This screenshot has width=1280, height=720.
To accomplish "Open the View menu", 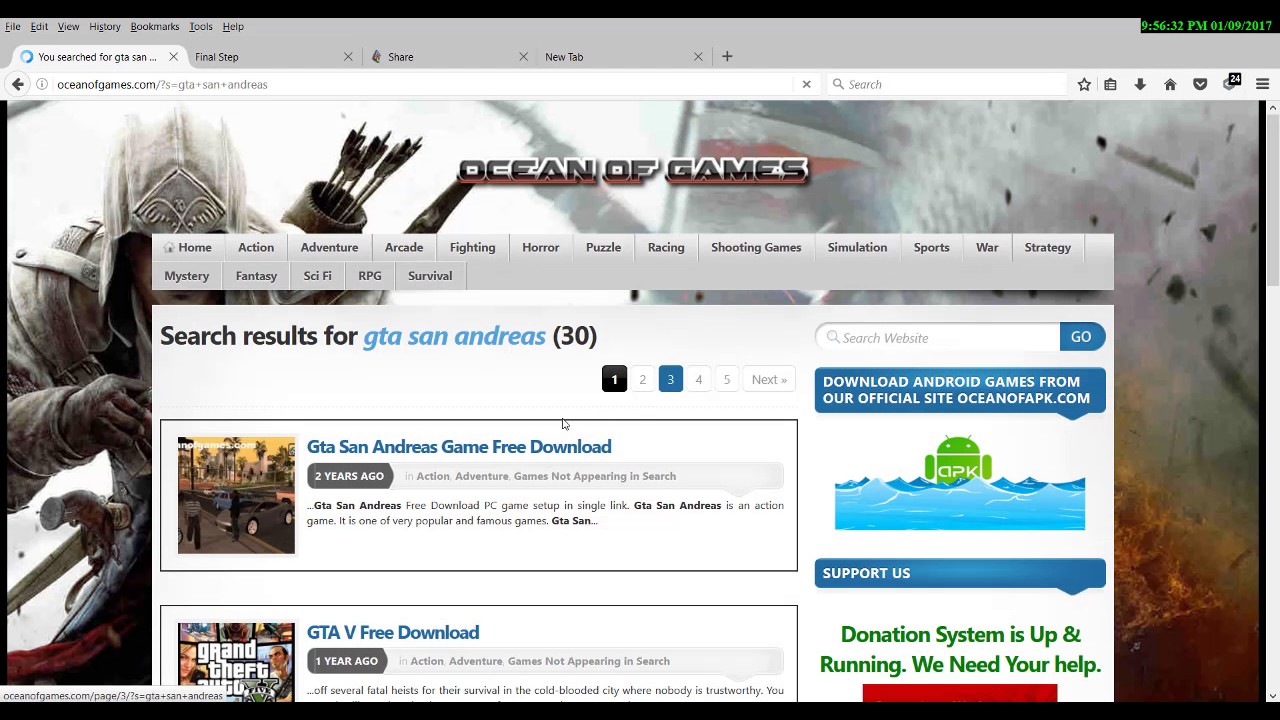I will coord(68,27).
